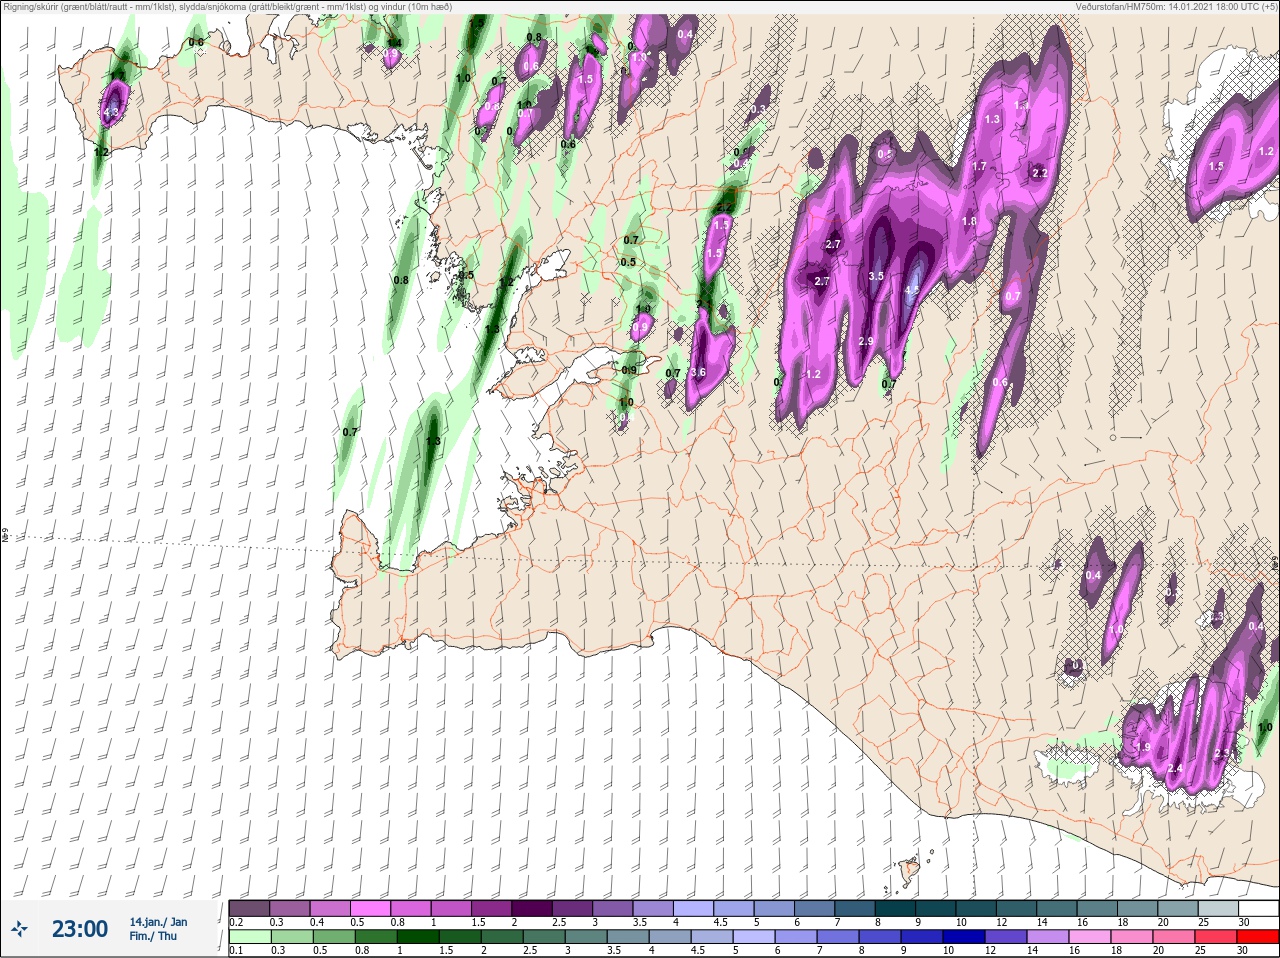Pick the bright red 30 mm swatch in lower legend
Screen dimensions: 1280x958
pos(1258,936)
